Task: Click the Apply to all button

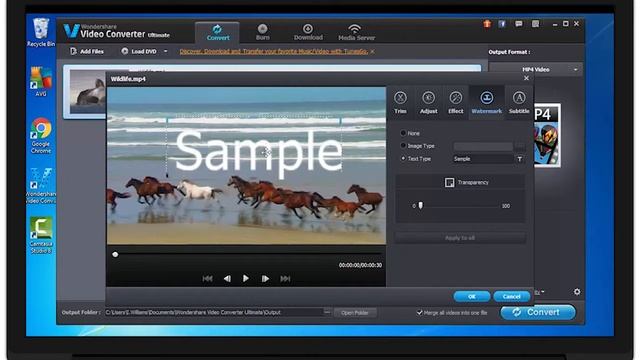Action: coord(460,238)
